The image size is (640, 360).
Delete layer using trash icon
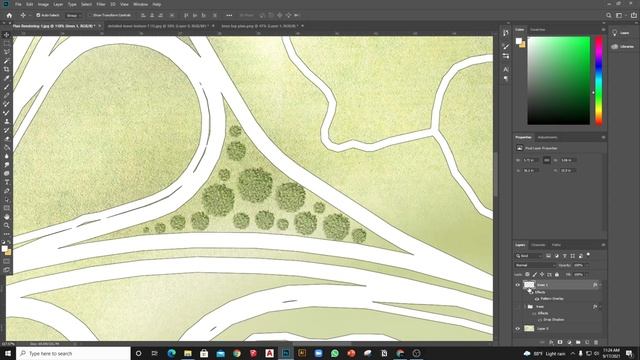[x=596, y=342]
